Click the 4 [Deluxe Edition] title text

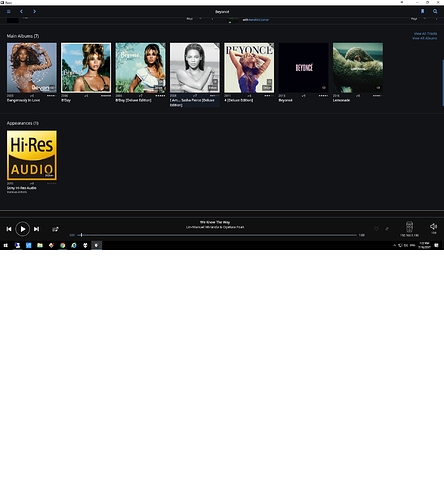tap(239, 100)
